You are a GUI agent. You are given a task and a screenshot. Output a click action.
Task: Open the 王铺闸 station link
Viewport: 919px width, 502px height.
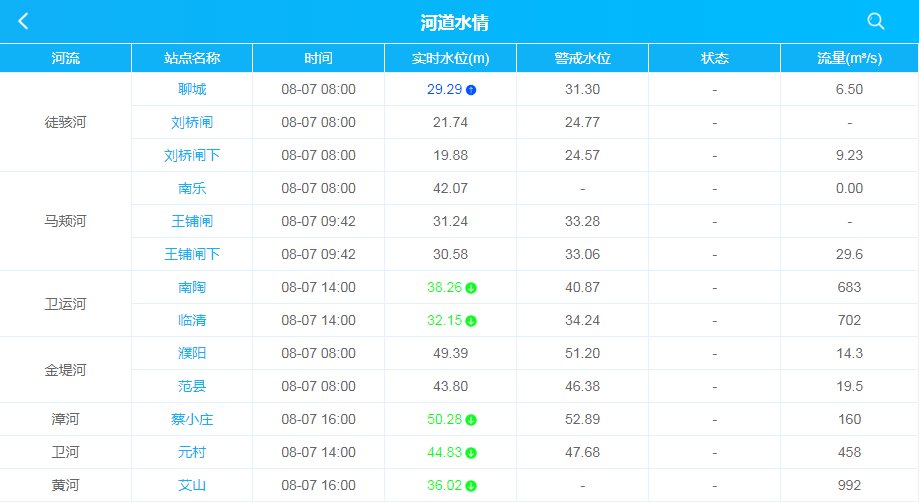pyautogui.click(x=192, y=221)
